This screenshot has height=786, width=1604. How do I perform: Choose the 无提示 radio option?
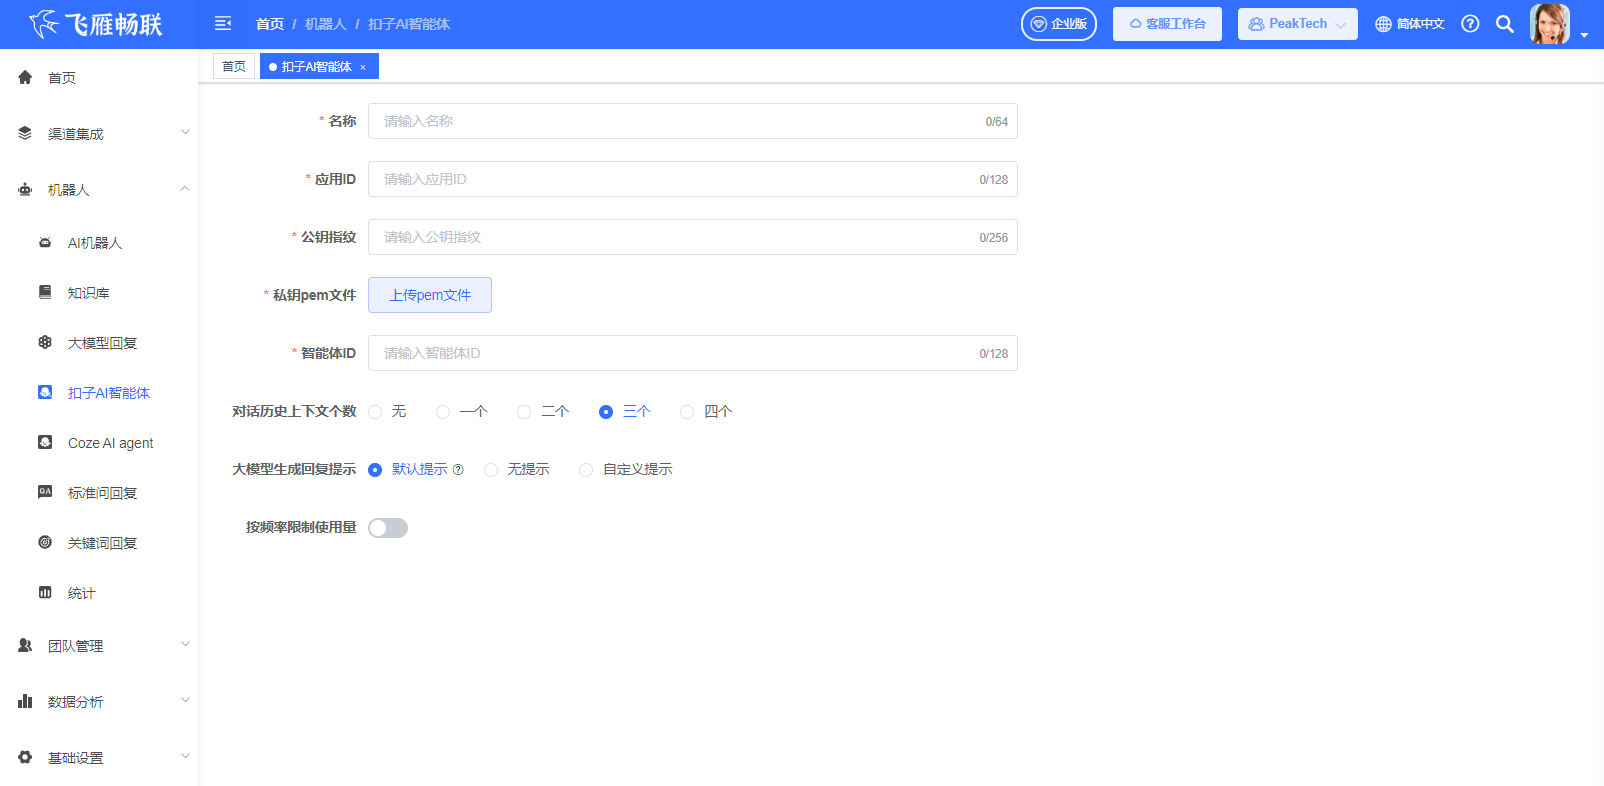click(x=491, y=470)
